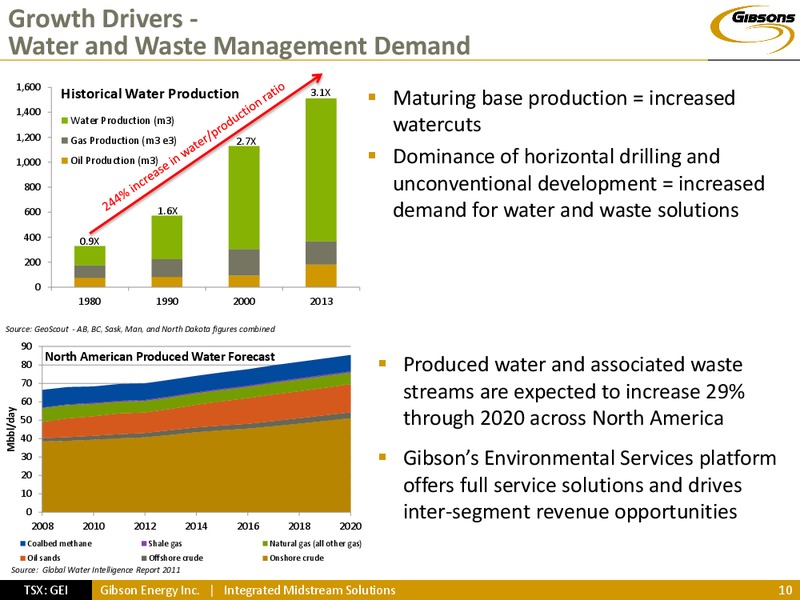The image size is (800, 600).
Task: Click the 1,600 value on the y-axis
Action: click(29, 87)
